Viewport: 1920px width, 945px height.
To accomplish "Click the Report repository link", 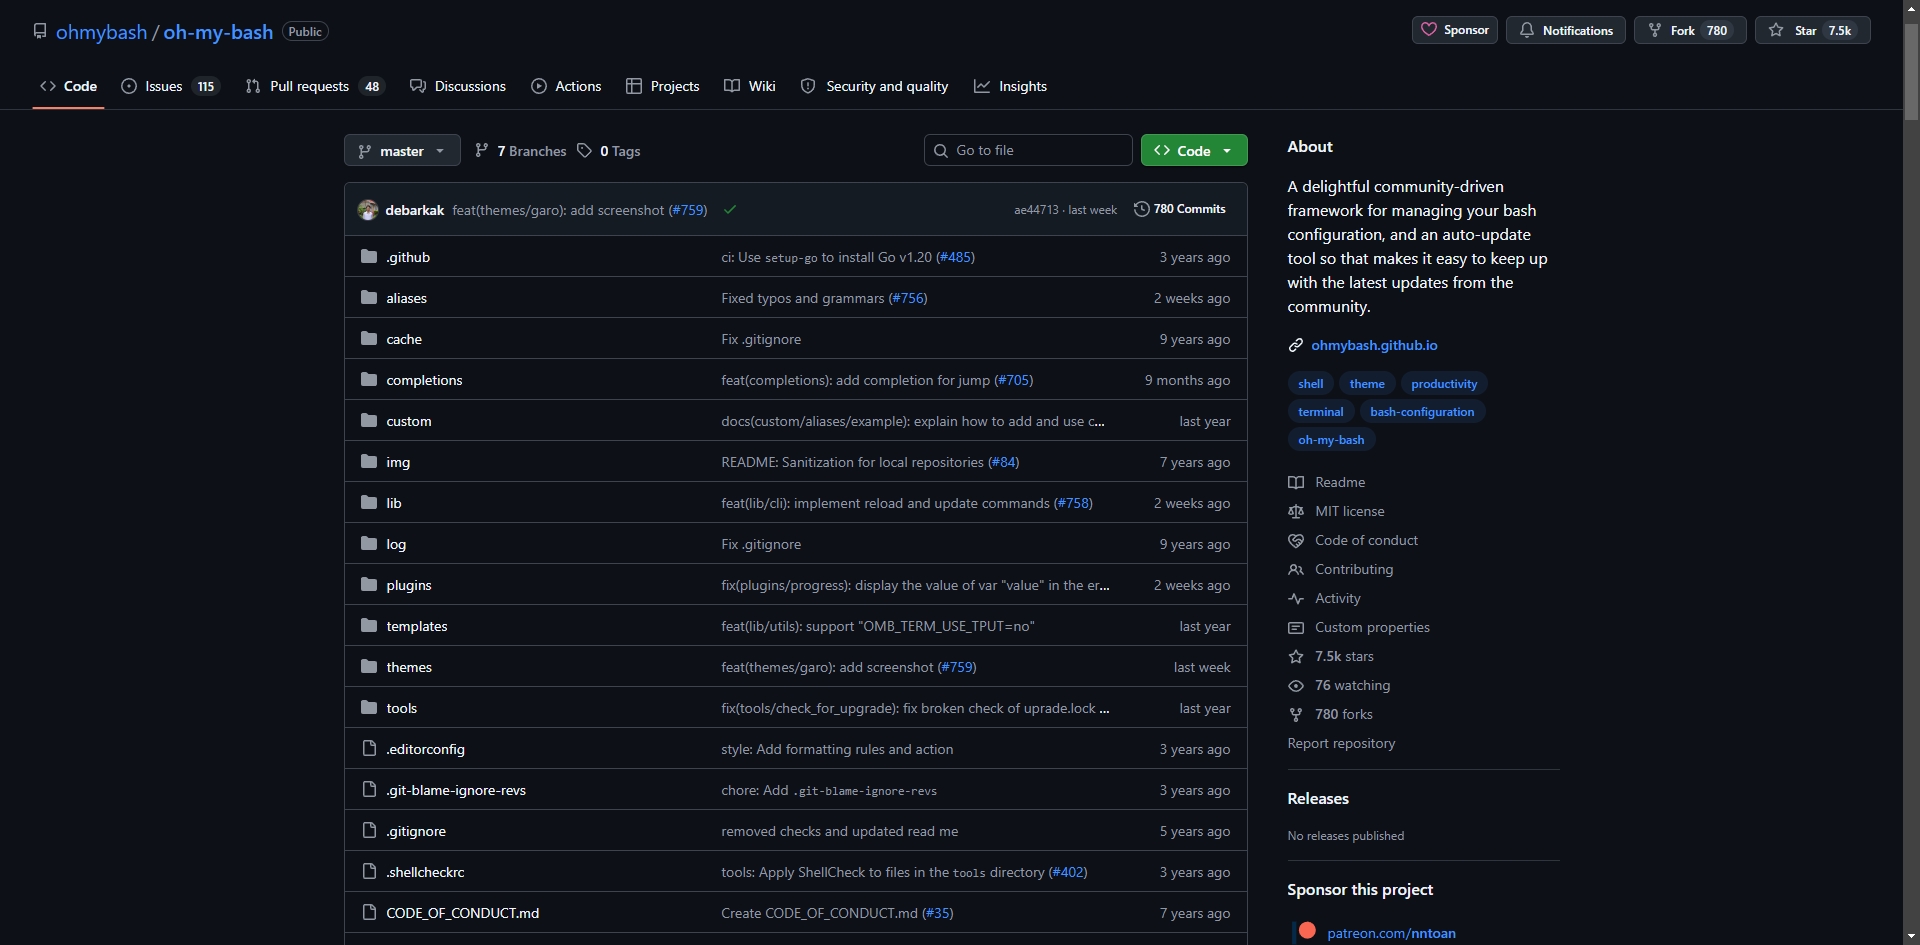I will (x=1341, y=743).
